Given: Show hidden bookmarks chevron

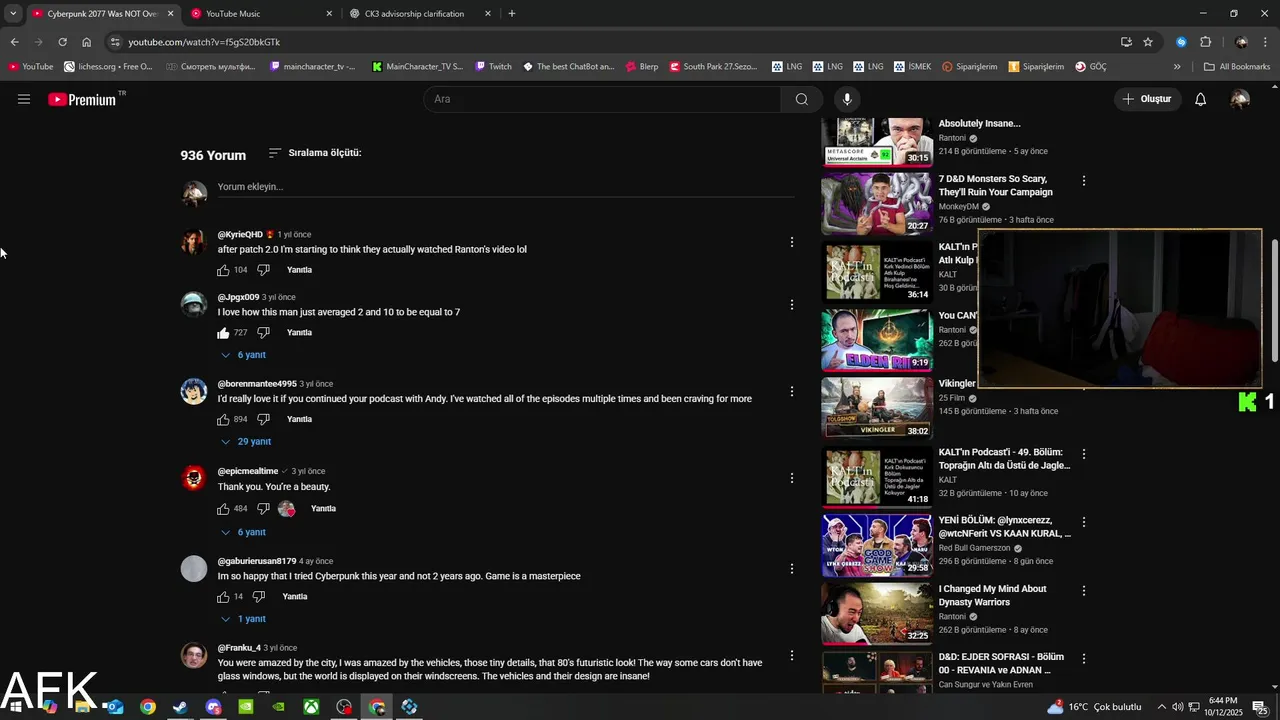Looking at the screenshot, I should point(1177,67).
